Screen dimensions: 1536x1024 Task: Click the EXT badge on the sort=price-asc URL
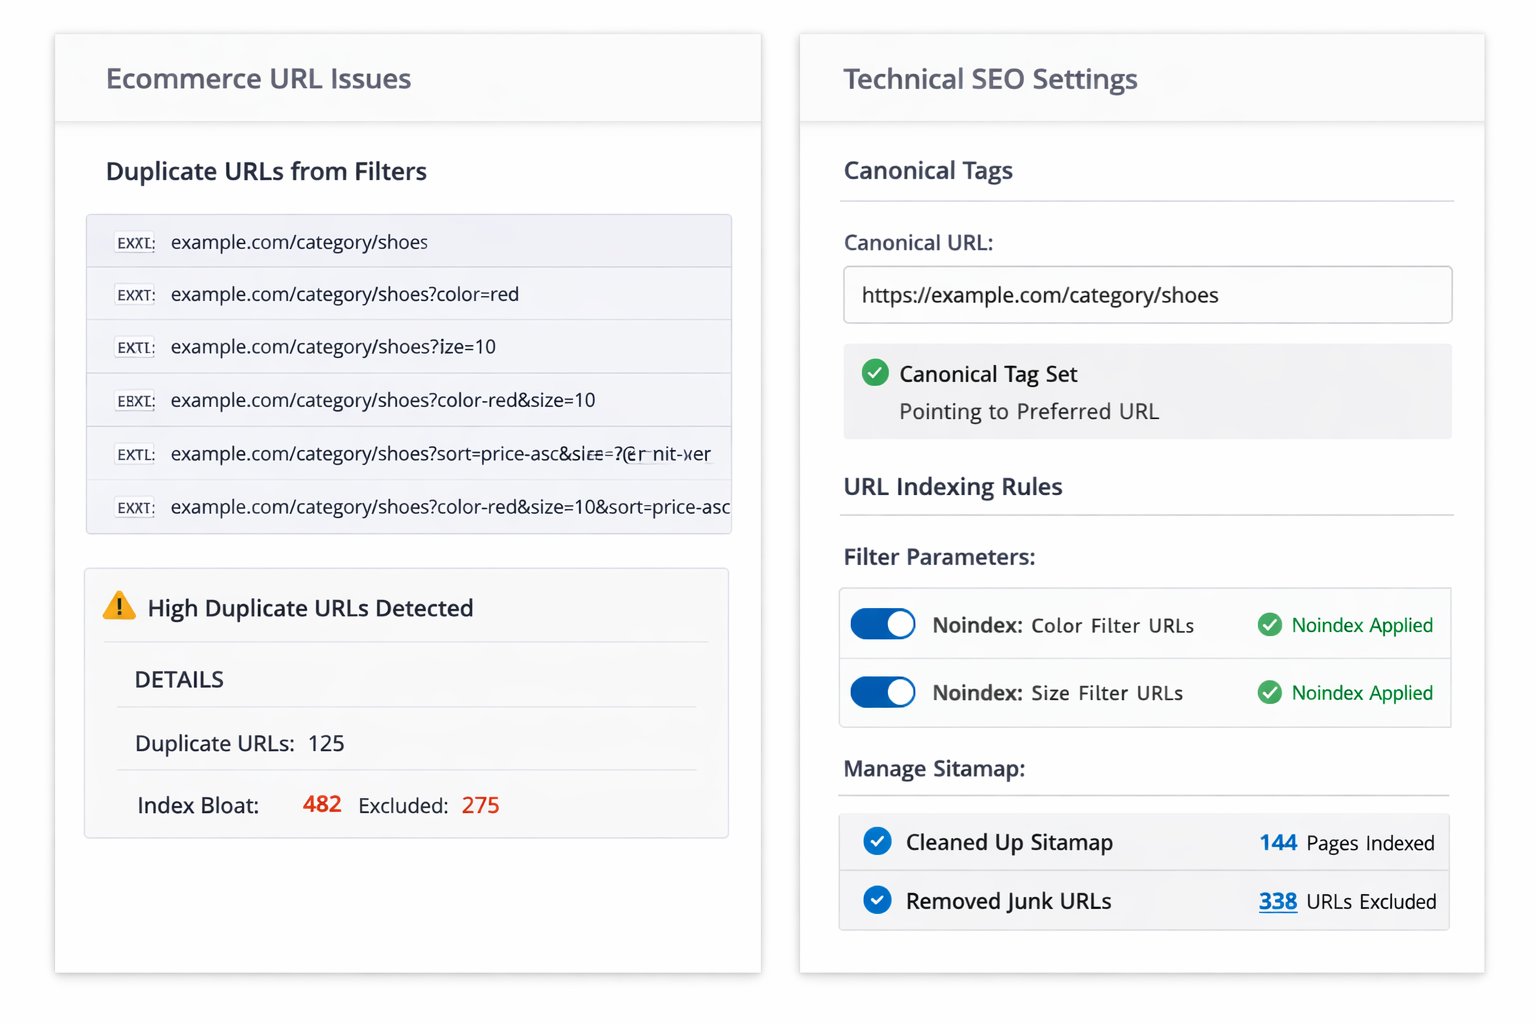tap(134, 453)
